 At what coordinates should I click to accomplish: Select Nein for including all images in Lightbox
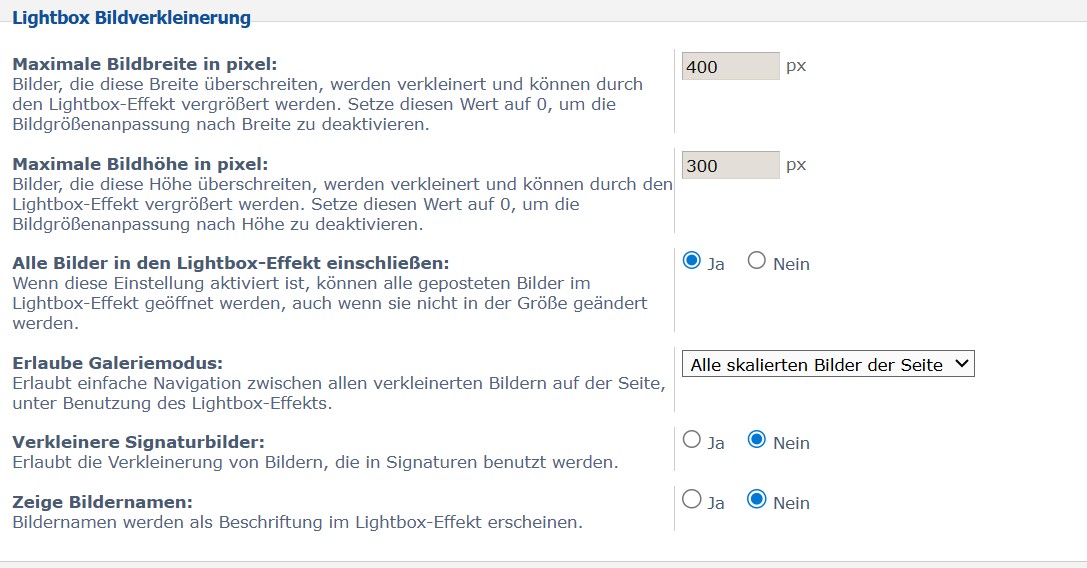[757, 261]
